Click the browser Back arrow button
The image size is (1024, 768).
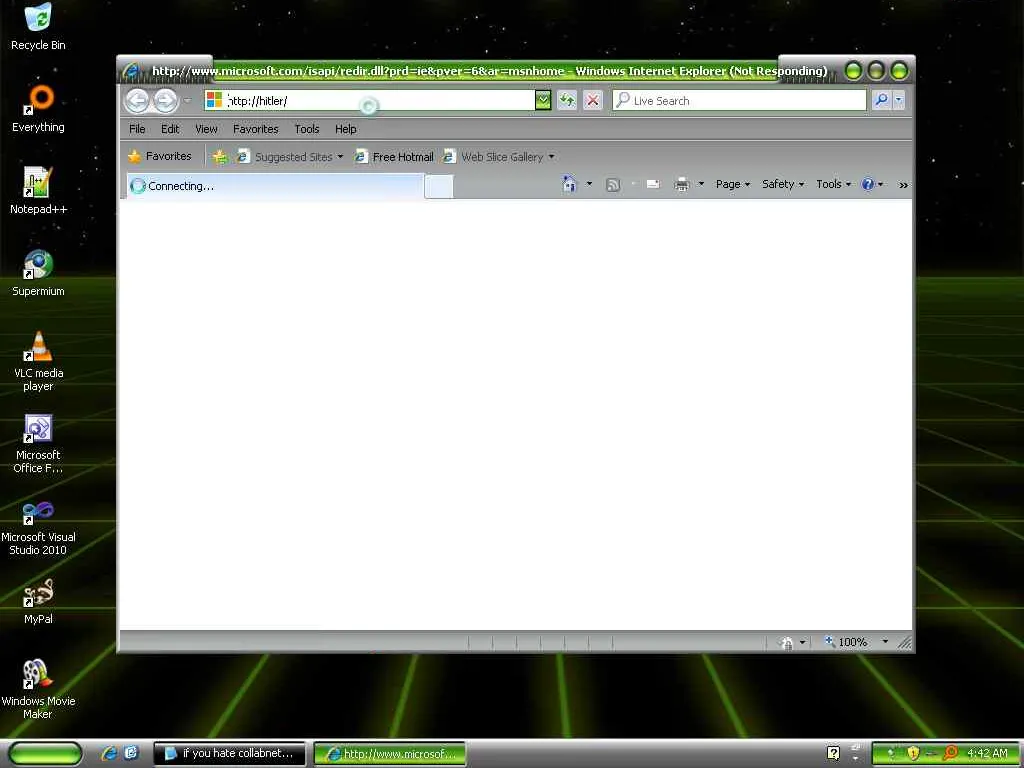click(137, 101)
